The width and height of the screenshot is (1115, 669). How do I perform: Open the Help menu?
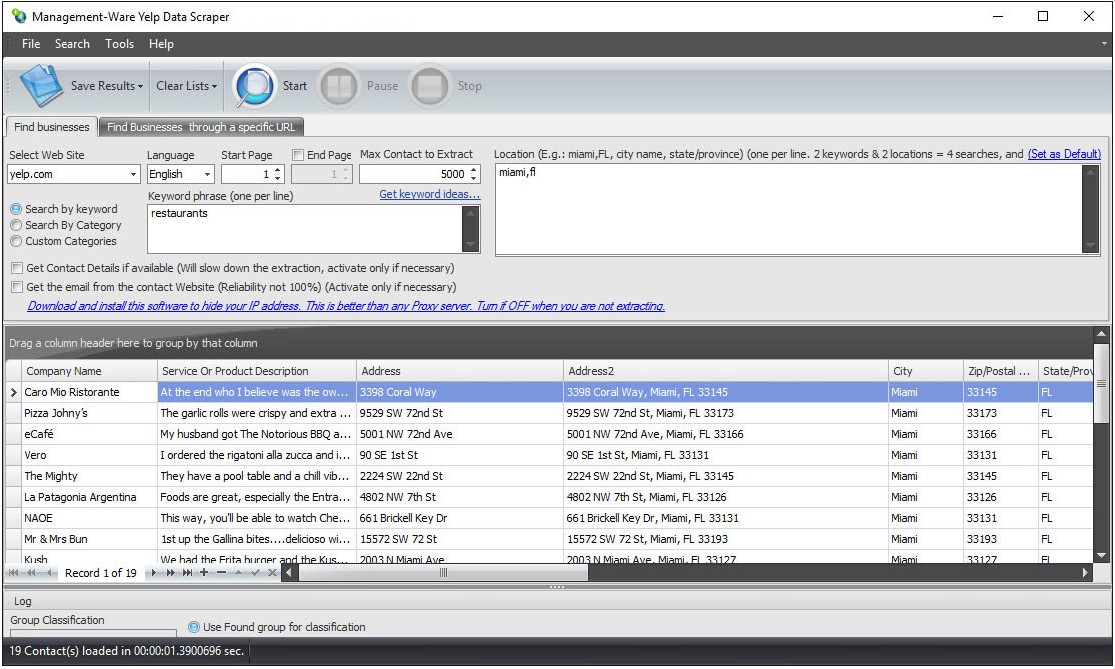click(161, 44)
